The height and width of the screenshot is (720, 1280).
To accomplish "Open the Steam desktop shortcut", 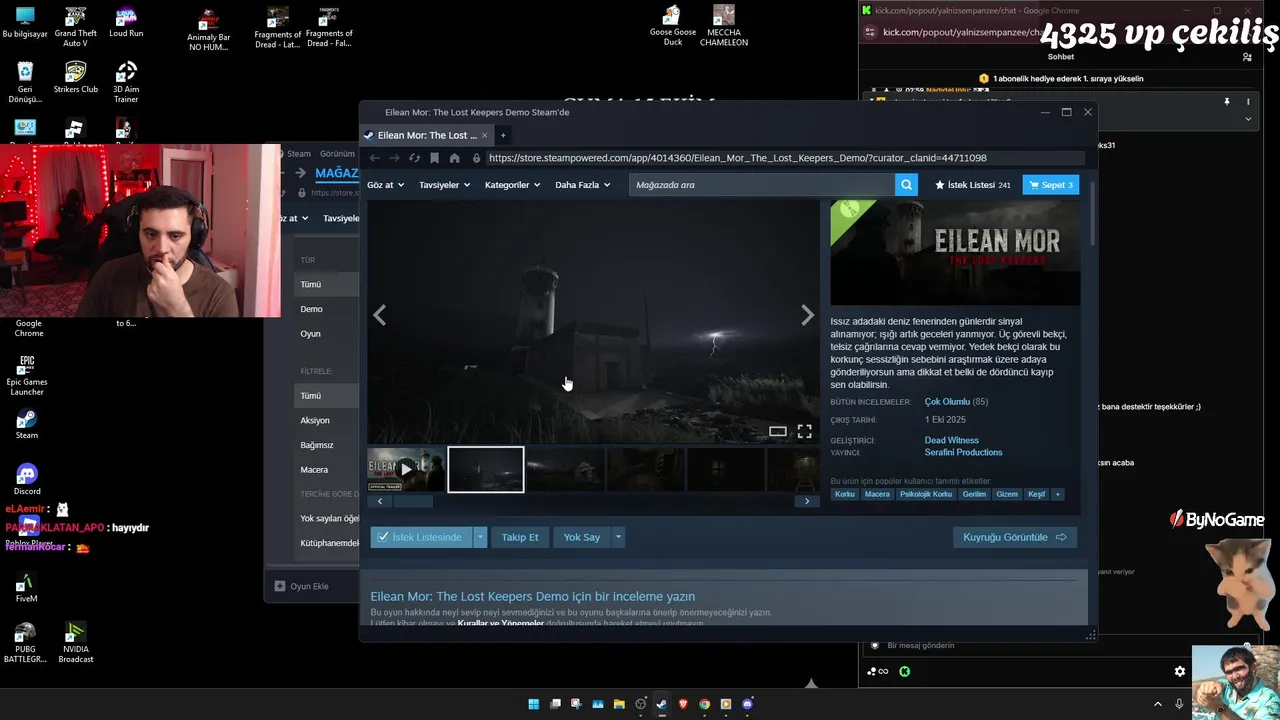I will [x=27, y=424].
